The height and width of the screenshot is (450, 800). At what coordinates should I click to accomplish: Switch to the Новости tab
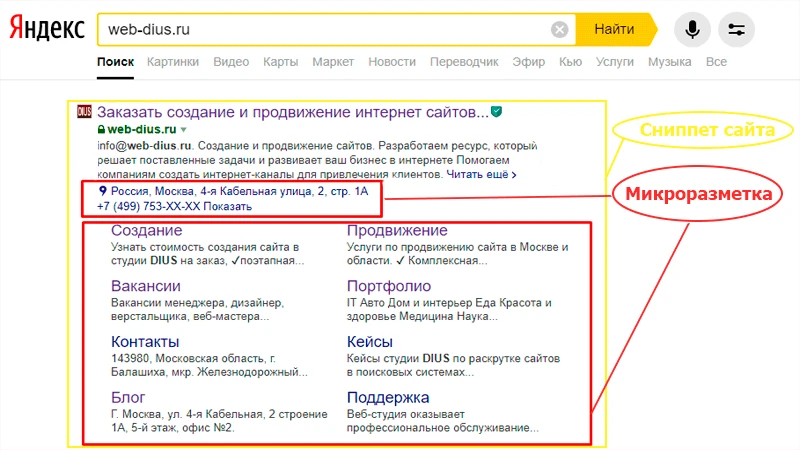click(392, 62)
